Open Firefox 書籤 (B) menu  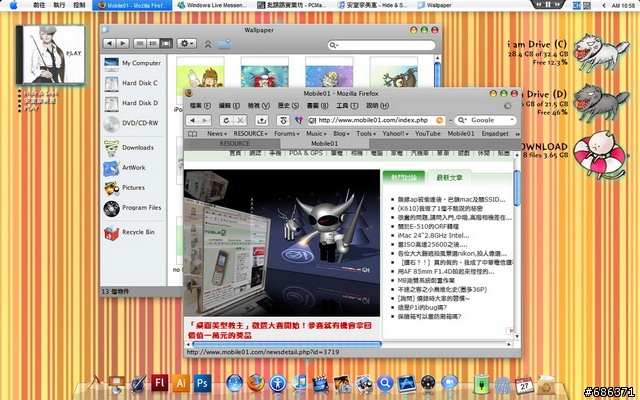pos(317,106)
